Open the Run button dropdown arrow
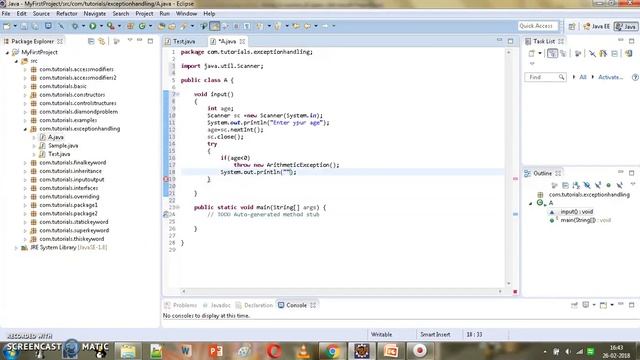The width and height of the screenshot is (640, 360). (x=101, y=26)
